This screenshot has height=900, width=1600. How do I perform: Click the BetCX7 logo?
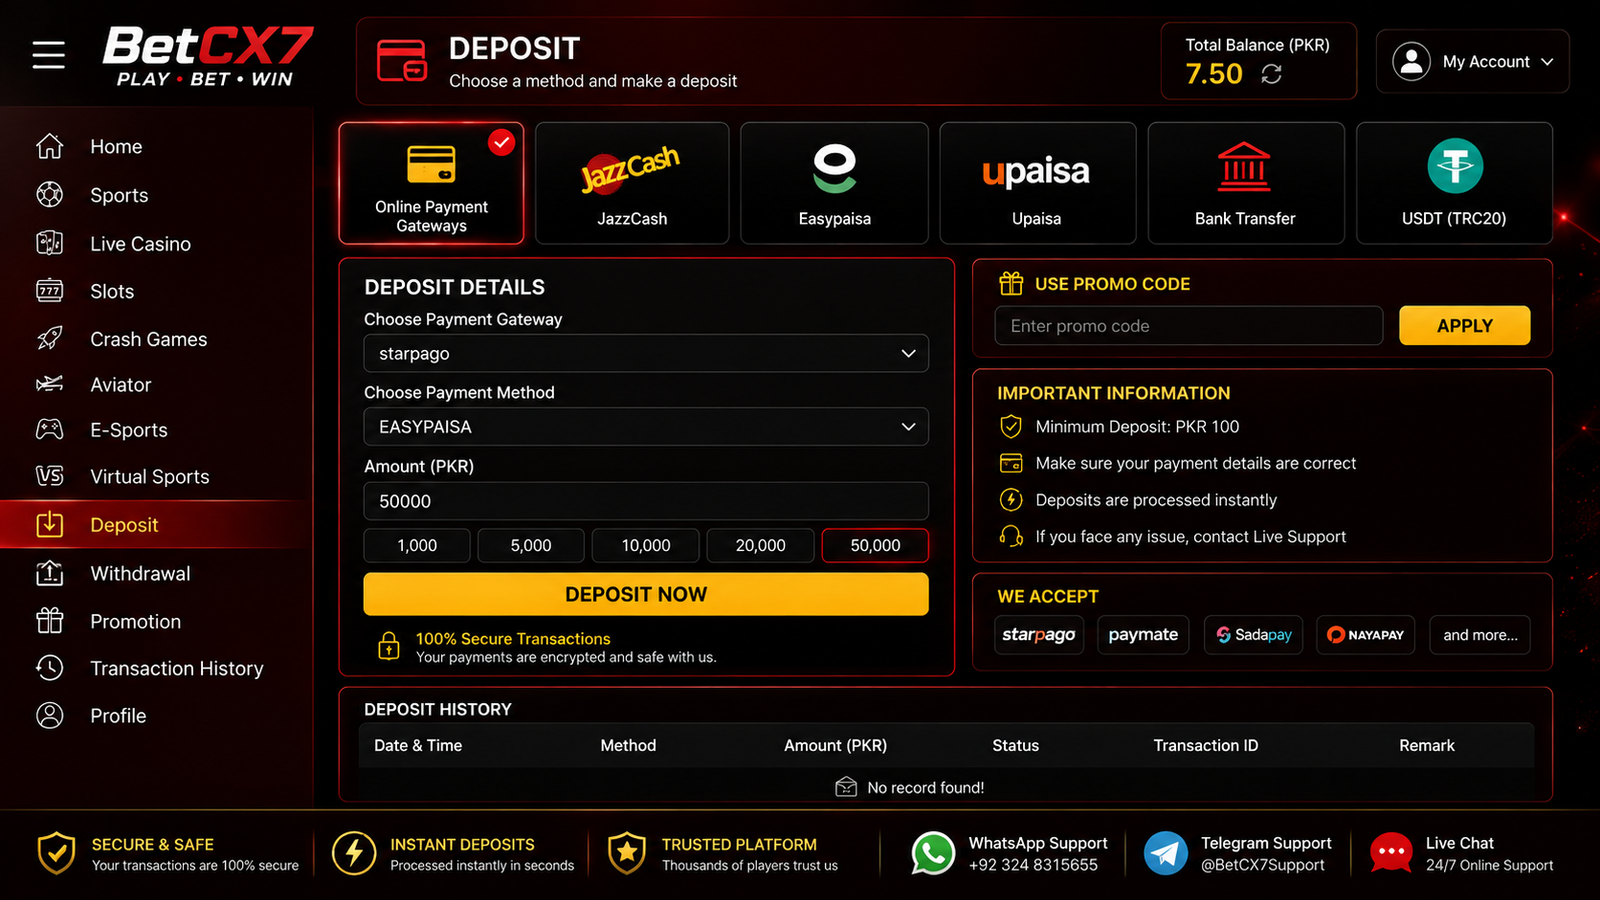(x=207, y=57)
